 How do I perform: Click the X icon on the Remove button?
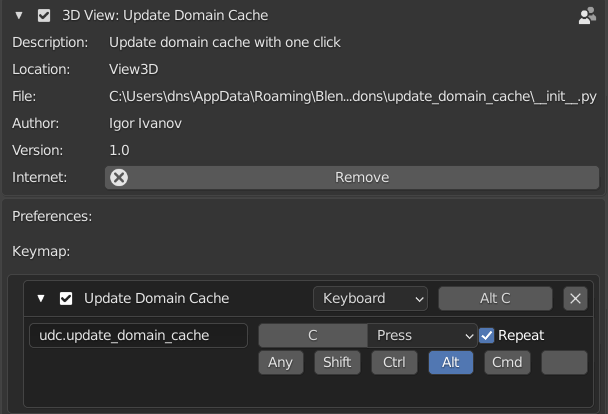(119, 178)
